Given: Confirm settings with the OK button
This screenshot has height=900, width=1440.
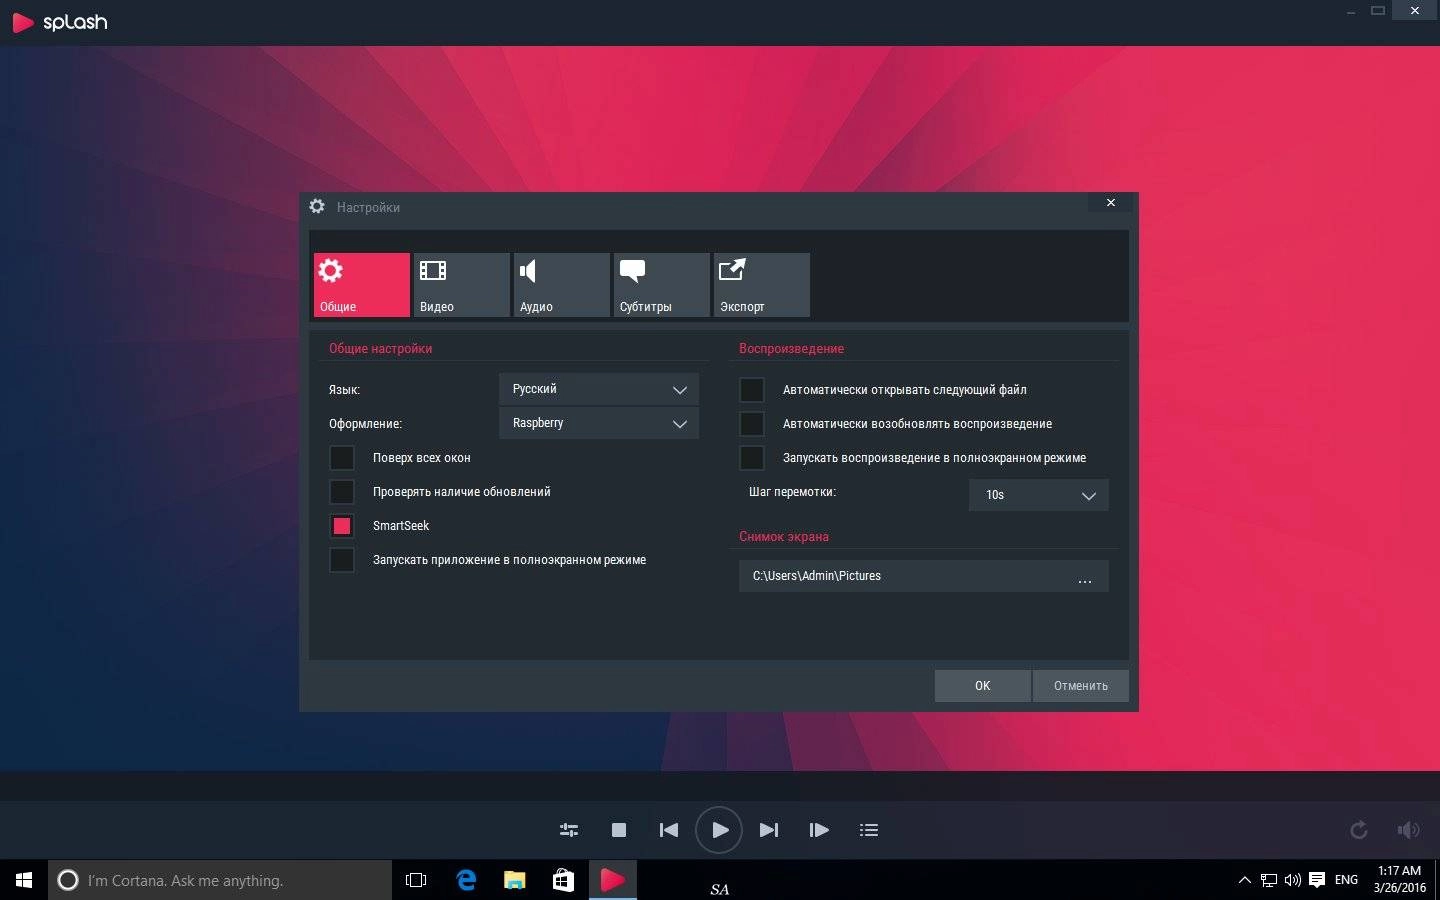Looking at the screenshot, I should [982, 686].
